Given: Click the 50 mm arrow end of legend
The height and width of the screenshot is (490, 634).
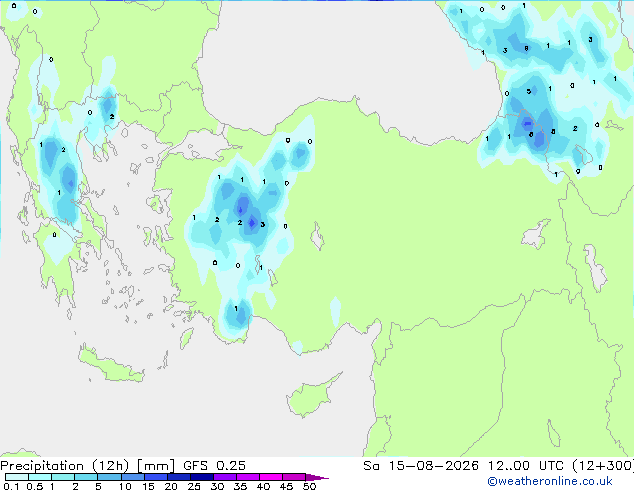Looking at the screenshot, I should pyautogui.click(x=317, y=477).
